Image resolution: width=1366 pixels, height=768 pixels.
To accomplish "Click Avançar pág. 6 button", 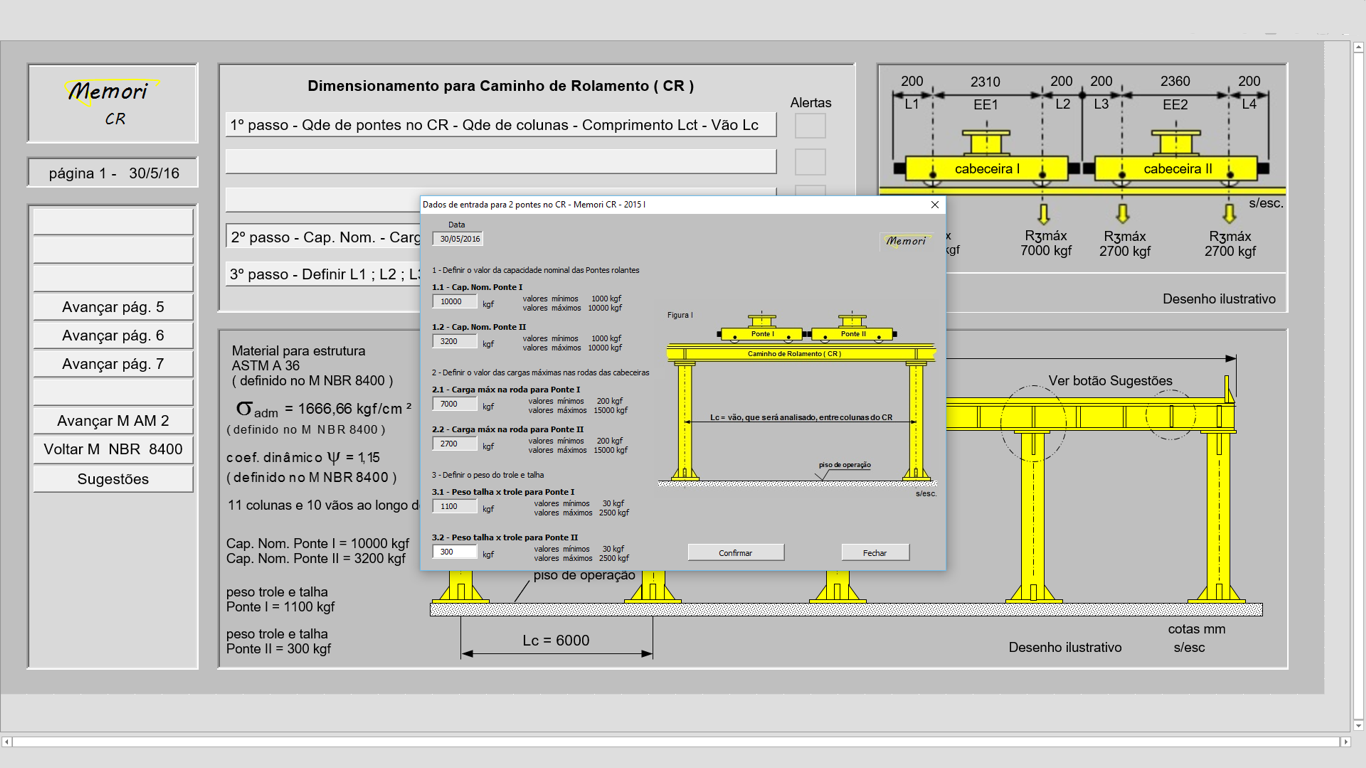I will (113, 335).
